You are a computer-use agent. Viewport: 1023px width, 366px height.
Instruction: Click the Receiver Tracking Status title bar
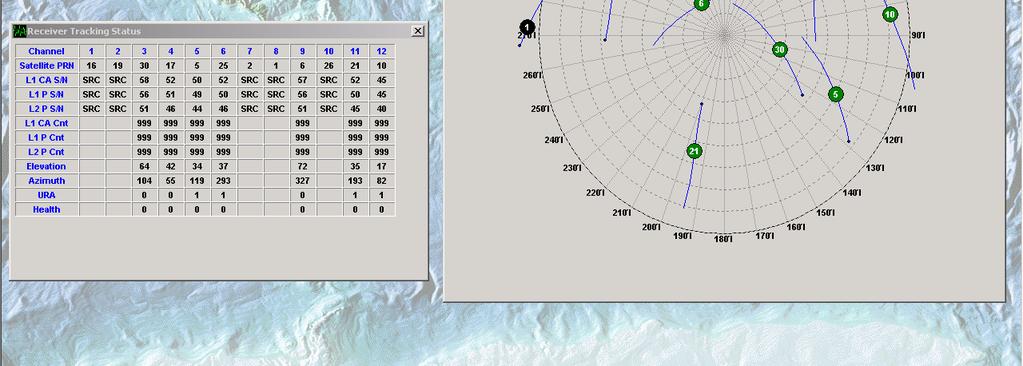click(219, 31)
